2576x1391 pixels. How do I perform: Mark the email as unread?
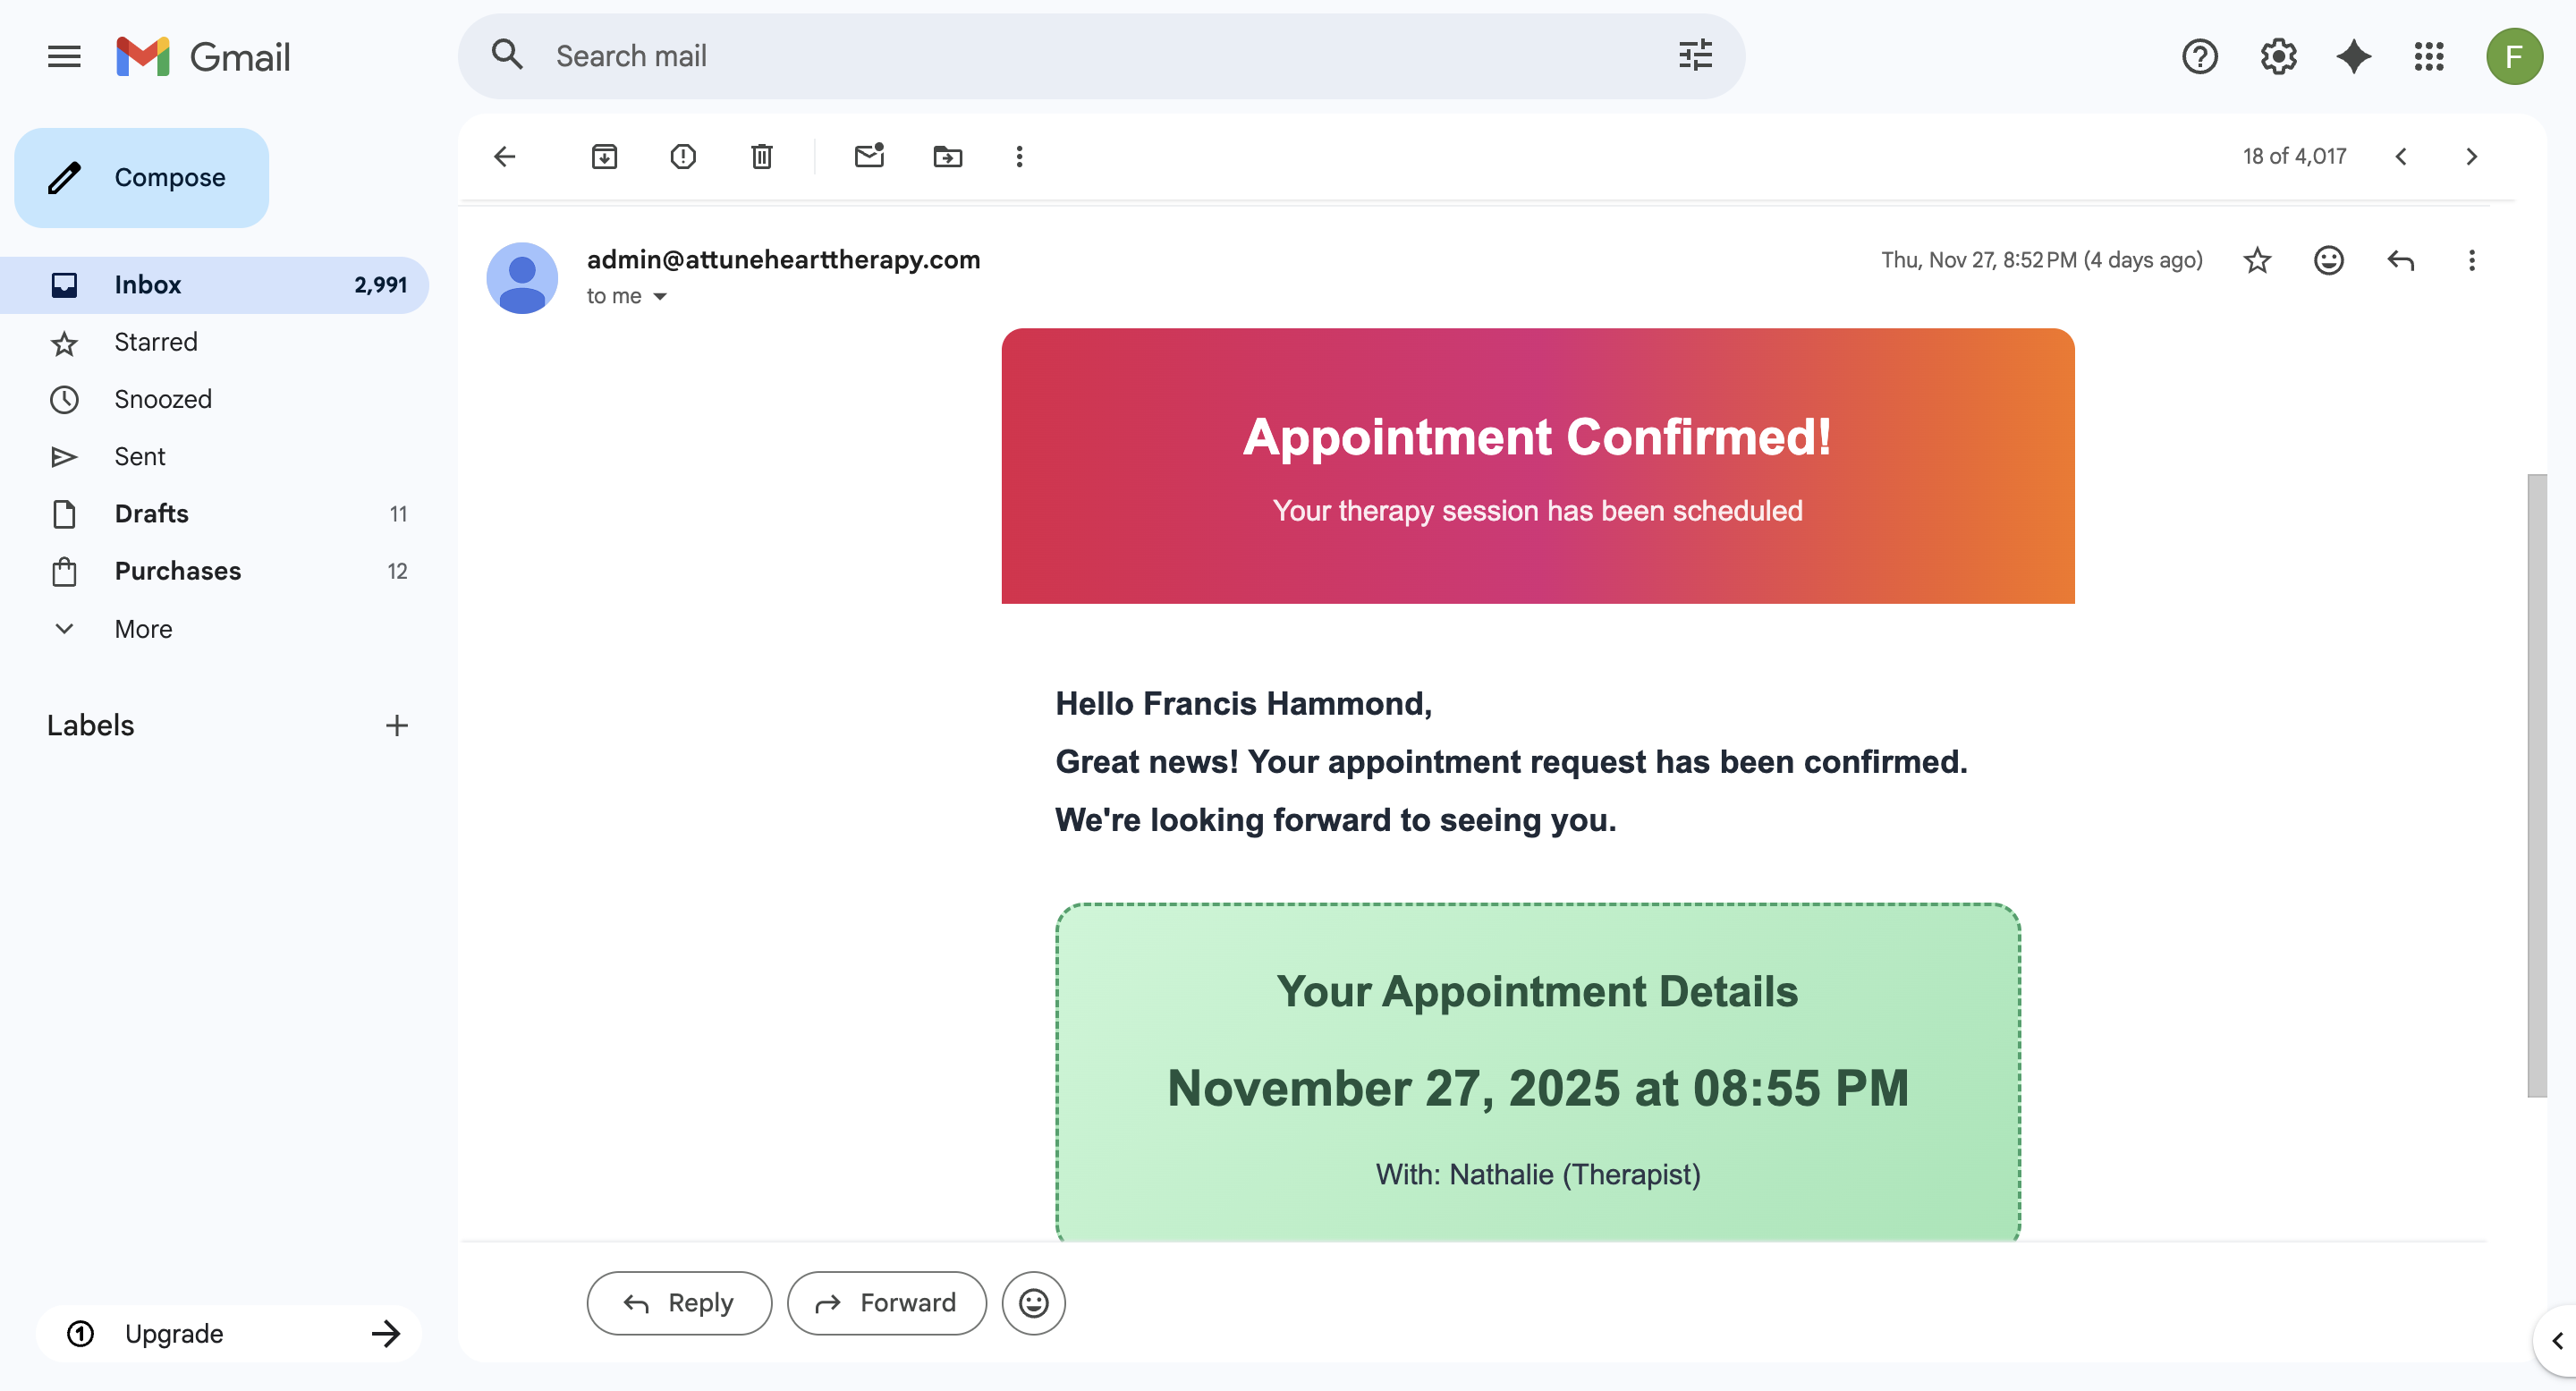(x=869, y=156)
